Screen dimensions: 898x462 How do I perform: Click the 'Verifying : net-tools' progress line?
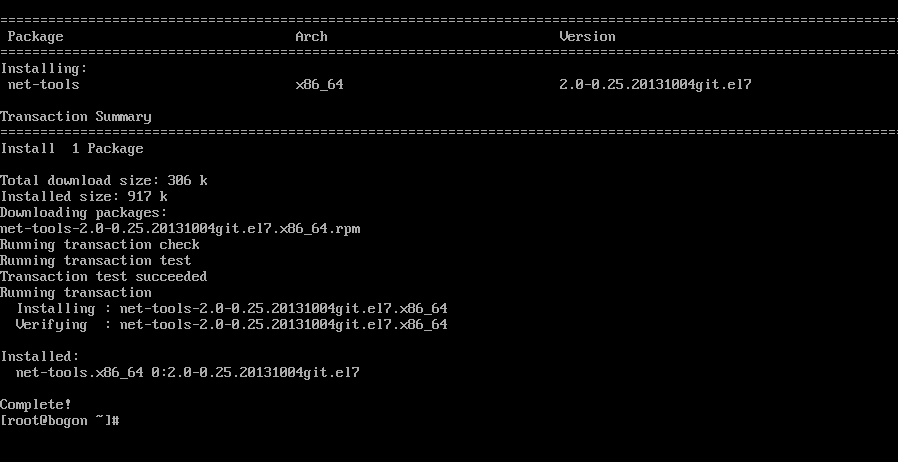(231, 325)
